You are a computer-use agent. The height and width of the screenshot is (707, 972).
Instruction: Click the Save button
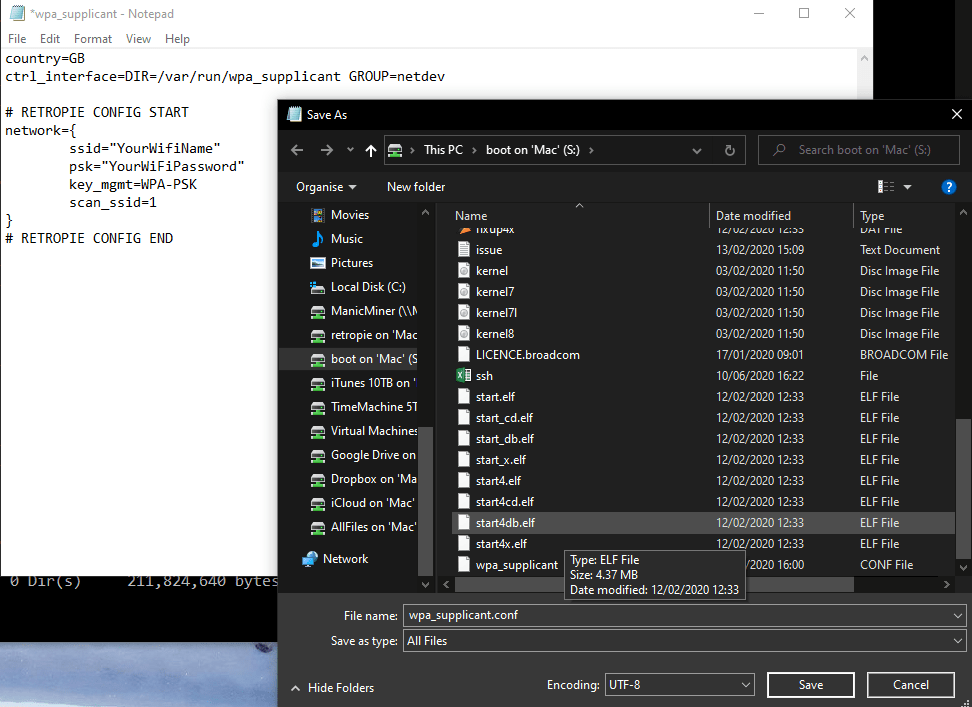click(810, 685)
